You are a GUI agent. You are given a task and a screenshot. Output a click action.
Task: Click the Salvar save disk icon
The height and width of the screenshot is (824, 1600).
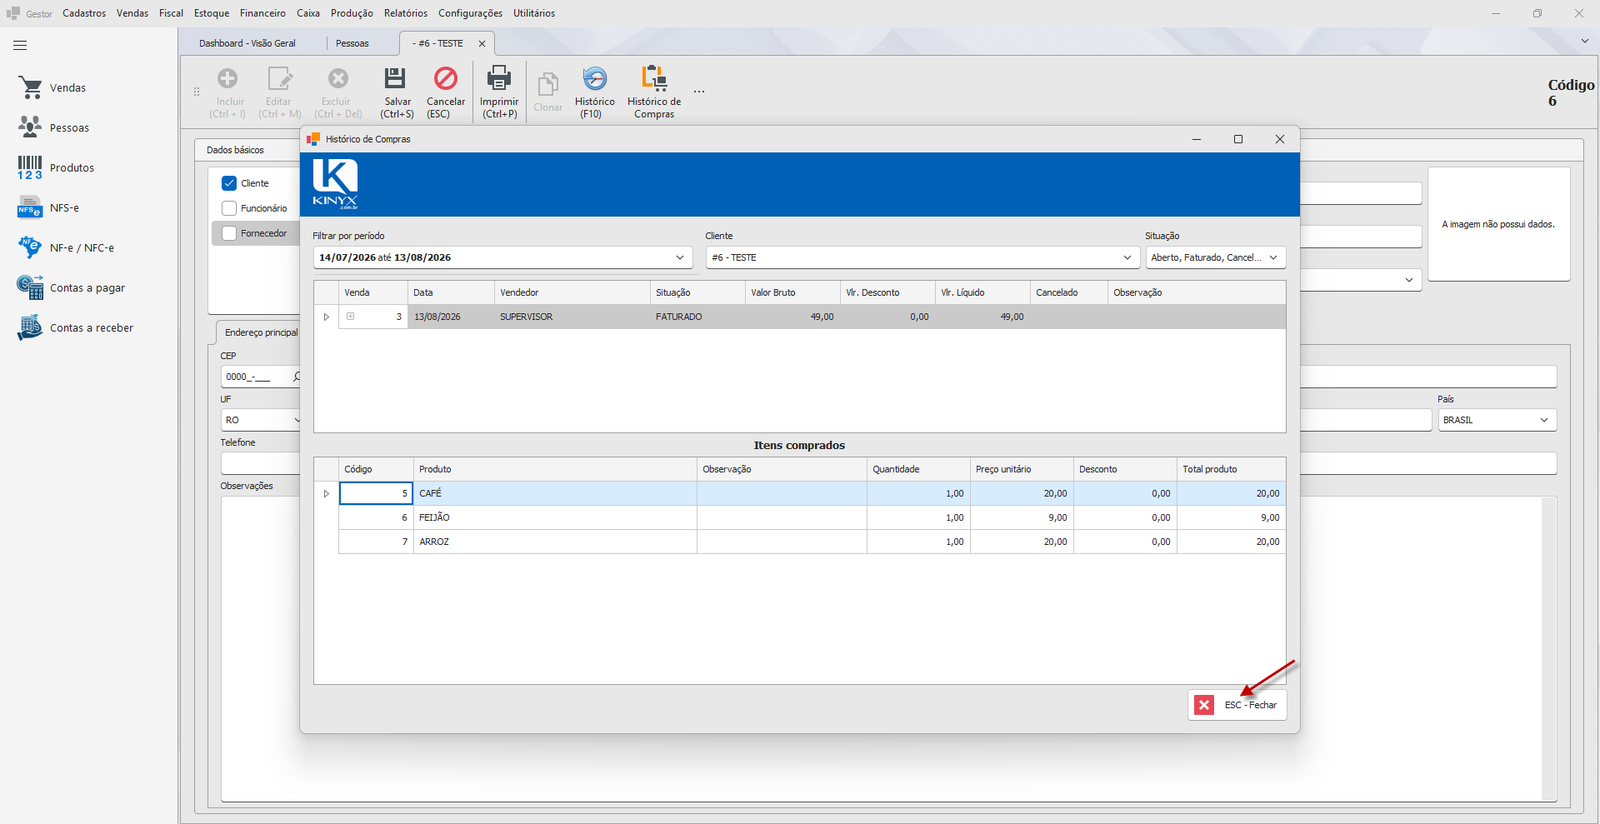pyautogui.click(x=396, y=79)
